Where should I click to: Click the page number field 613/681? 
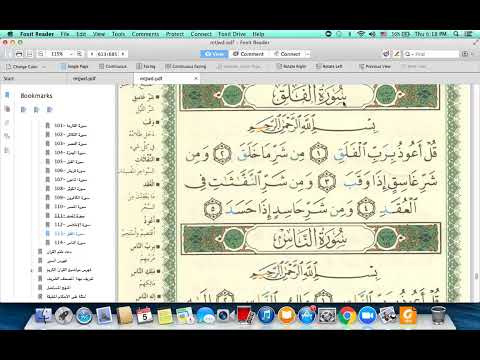pyautogui.click(x=107, y=54)
